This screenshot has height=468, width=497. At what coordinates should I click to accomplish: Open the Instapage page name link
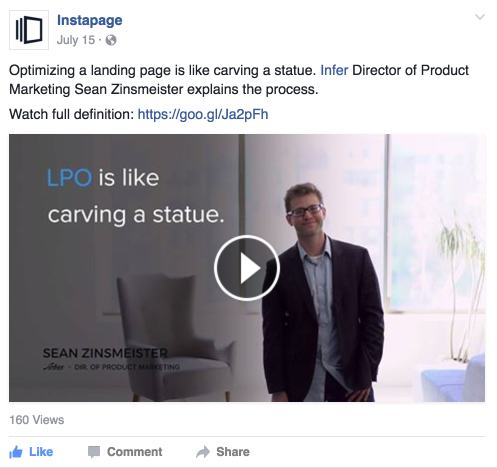(x=90, y=21)
